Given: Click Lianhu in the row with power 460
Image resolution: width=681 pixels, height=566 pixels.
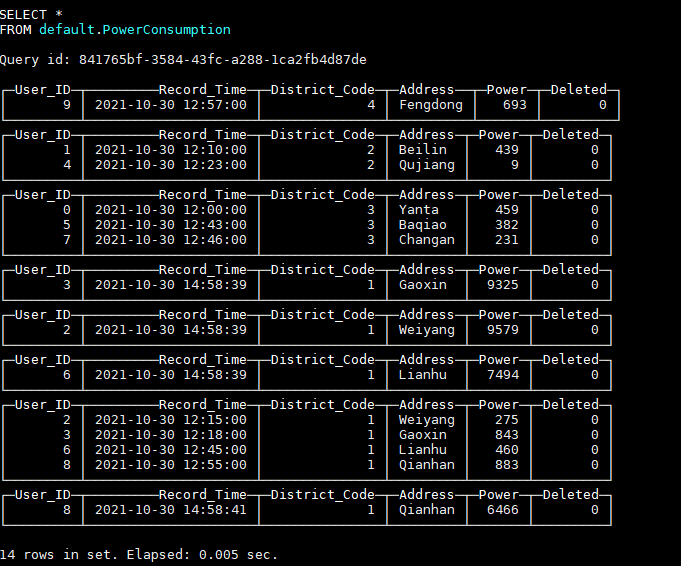Looking at the screenshot, I should (x=423, y=450).
